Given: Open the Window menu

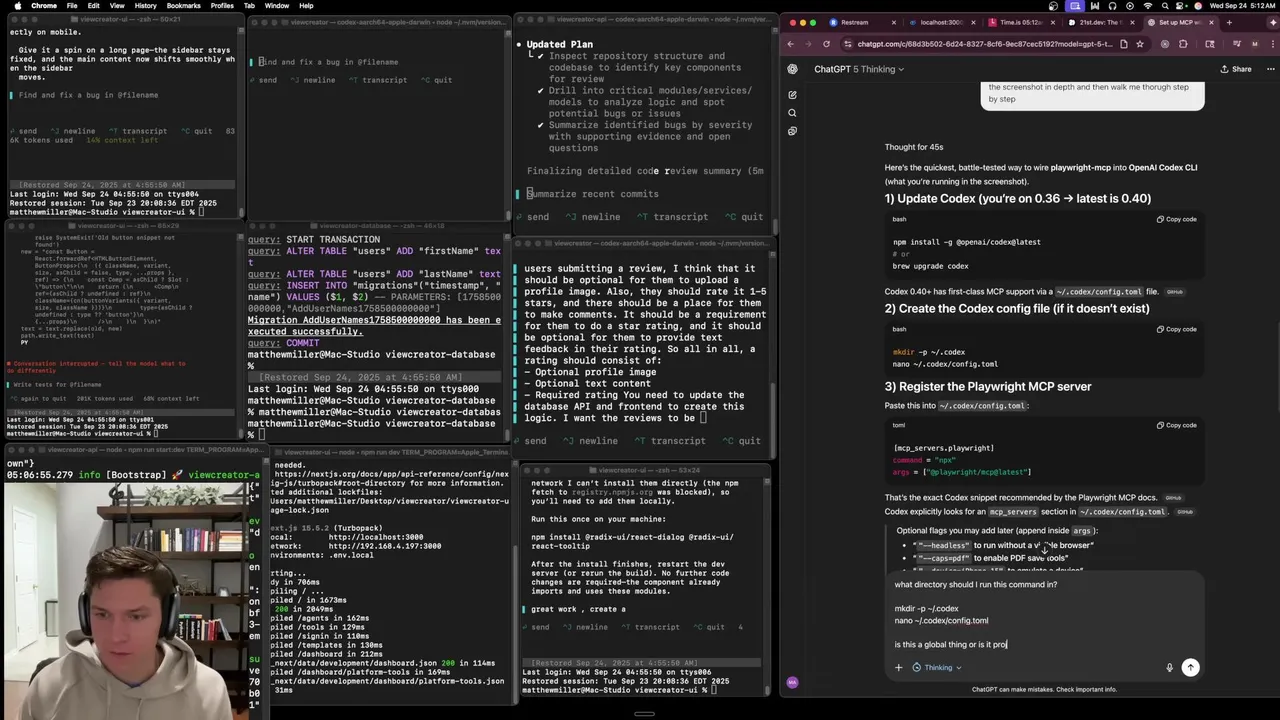Looking at the screenshot, I should click(x=277, y=6).
